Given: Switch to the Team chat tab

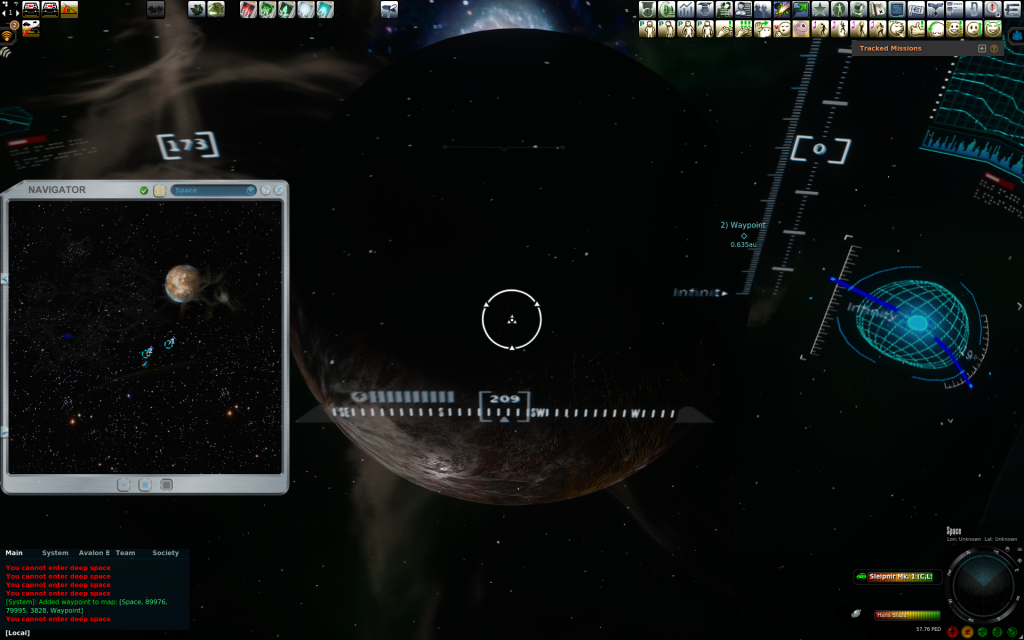Looking at the screenshot, I should (x=125, y=553).
